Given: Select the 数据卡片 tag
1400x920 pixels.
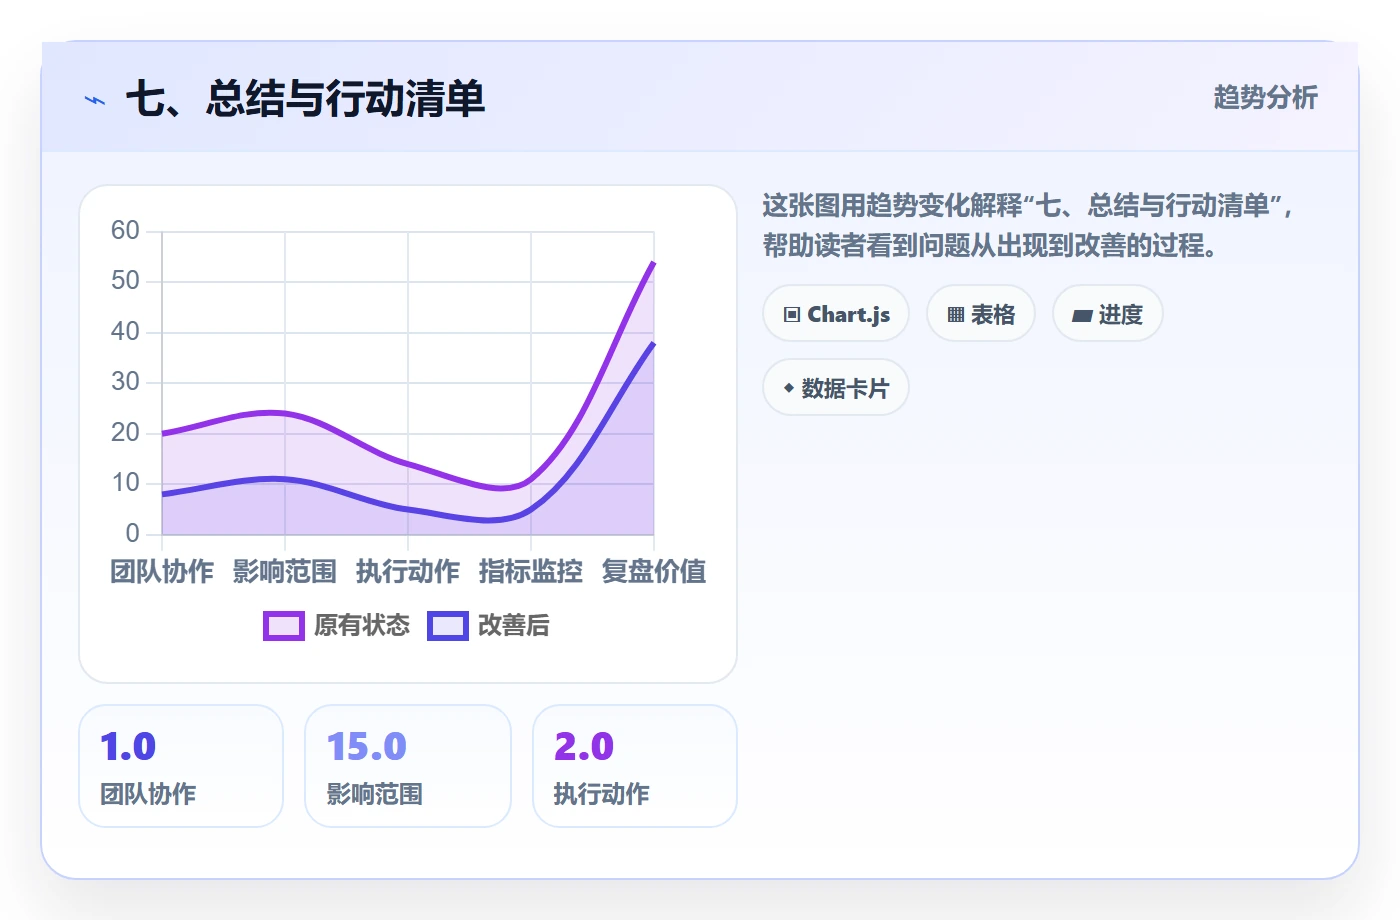Looking at the screenshot, I should point(836,388).
